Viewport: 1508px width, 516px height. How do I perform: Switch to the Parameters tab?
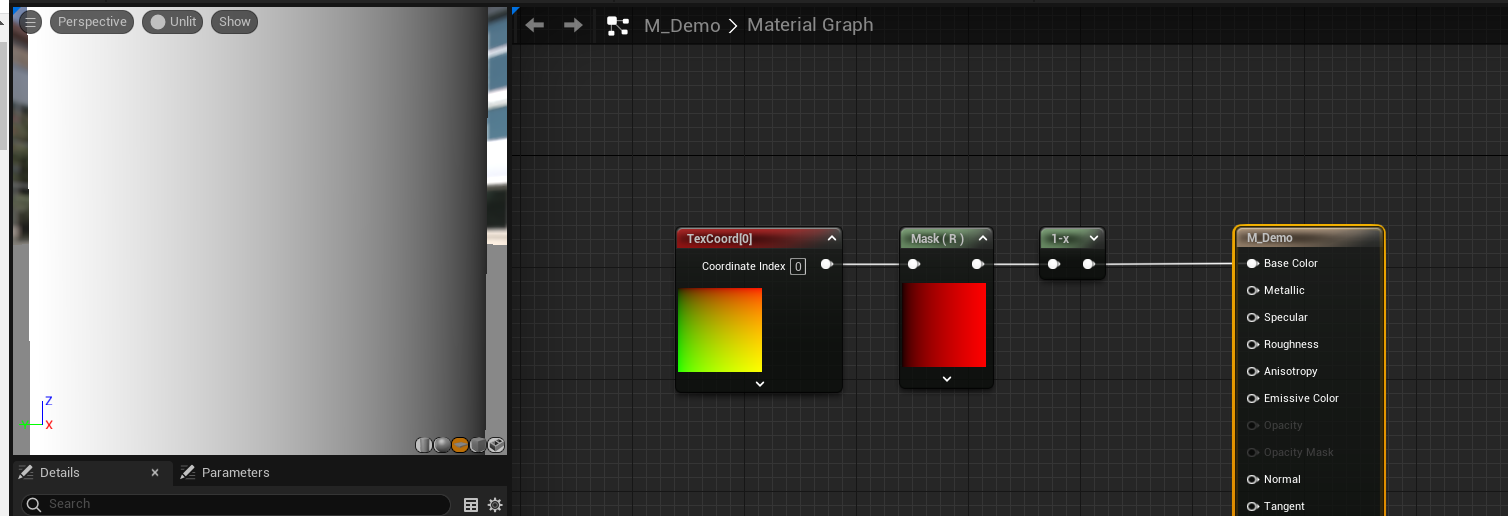(x=235, y=473)
